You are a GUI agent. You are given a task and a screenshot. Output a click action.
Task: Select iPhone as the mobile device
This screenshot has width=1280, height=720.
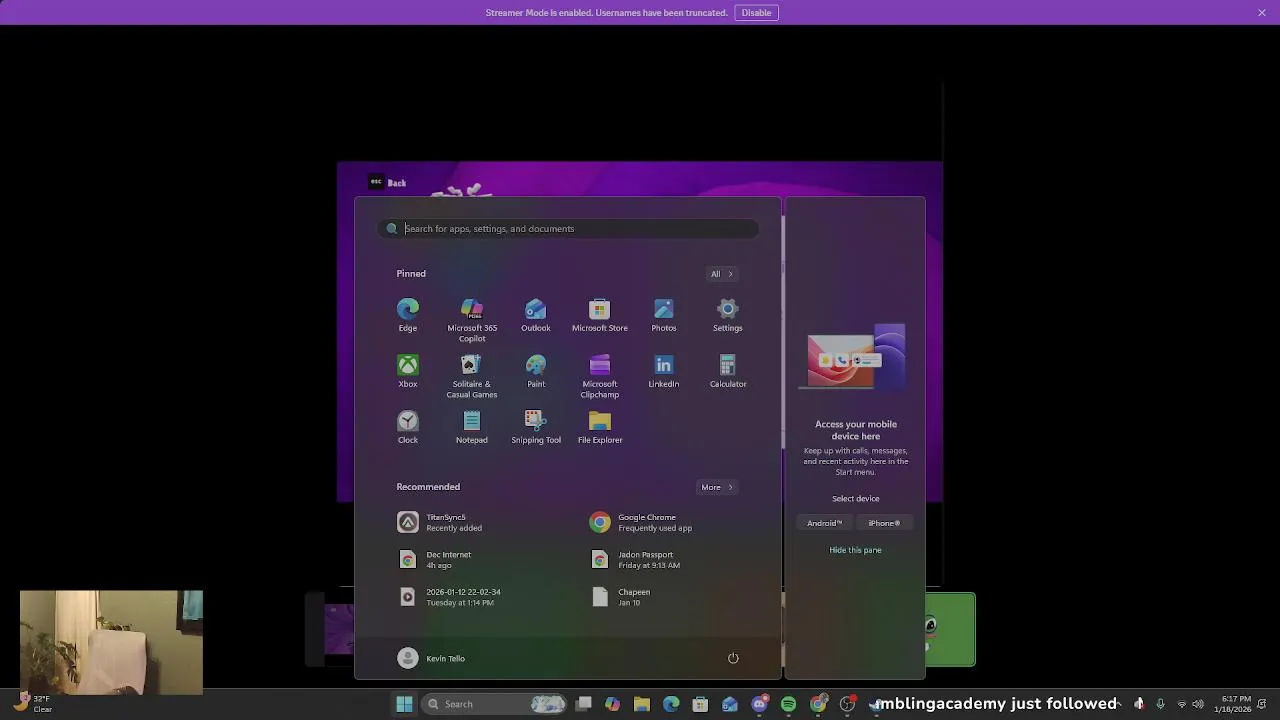pos(884,523)
